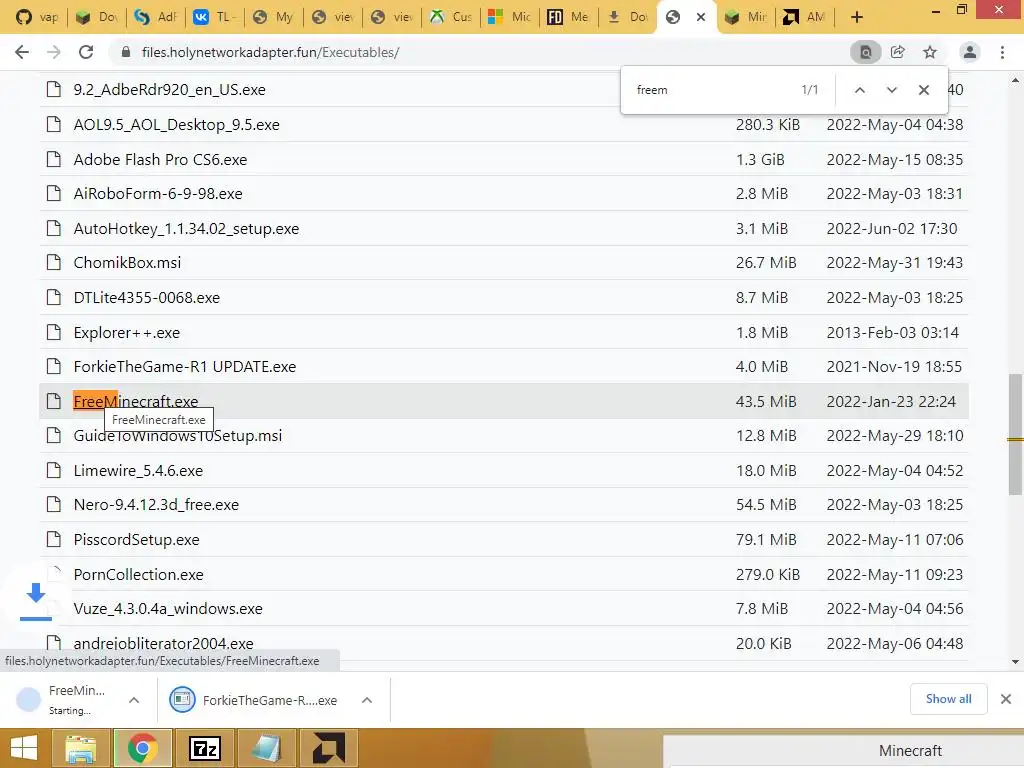
Task: Click Chrome icon in taskbar
Action: click(142, 748)
